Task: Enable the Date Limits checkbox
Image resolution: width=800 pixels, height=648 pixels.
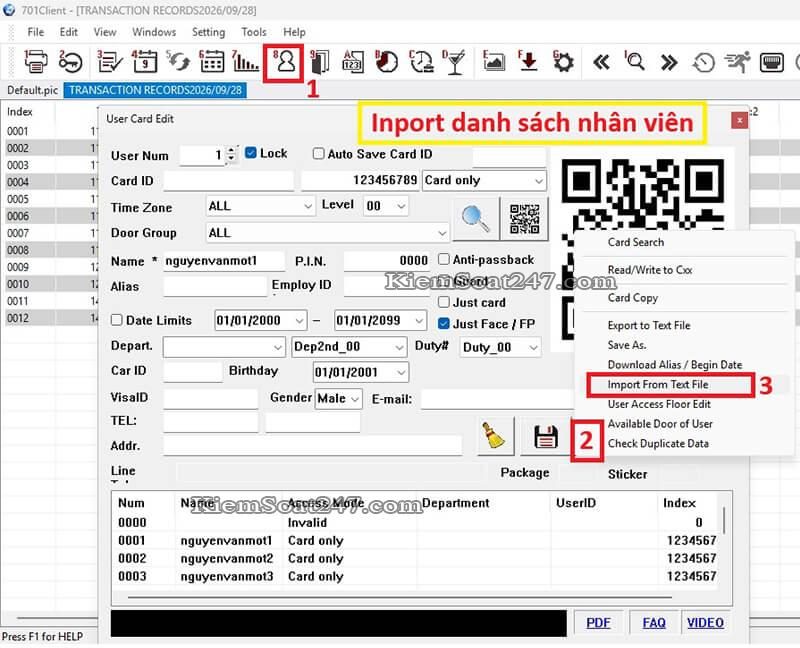Action: (x=116, y=320)
